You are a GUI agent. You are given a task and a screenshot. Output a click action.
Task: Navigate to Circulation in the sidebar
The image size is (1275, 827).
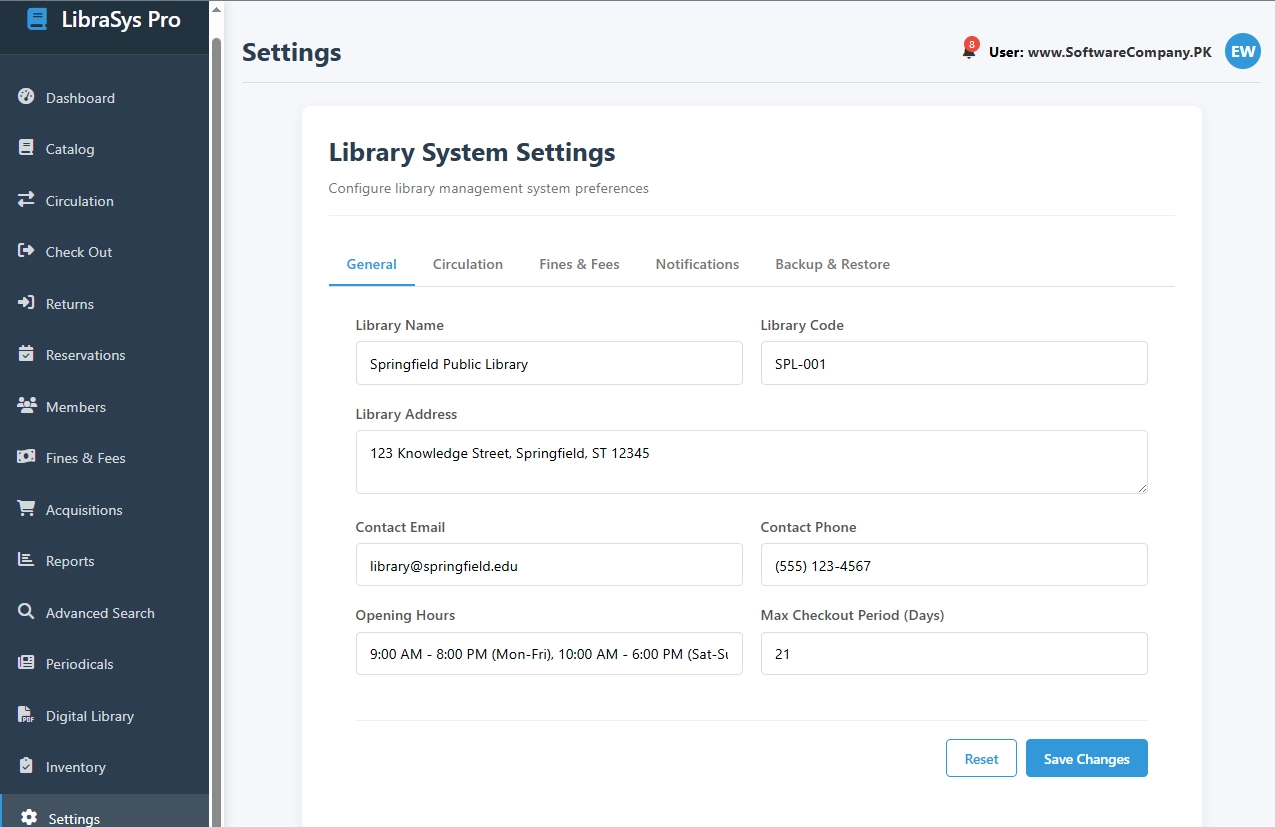click(x=78, y=201)
